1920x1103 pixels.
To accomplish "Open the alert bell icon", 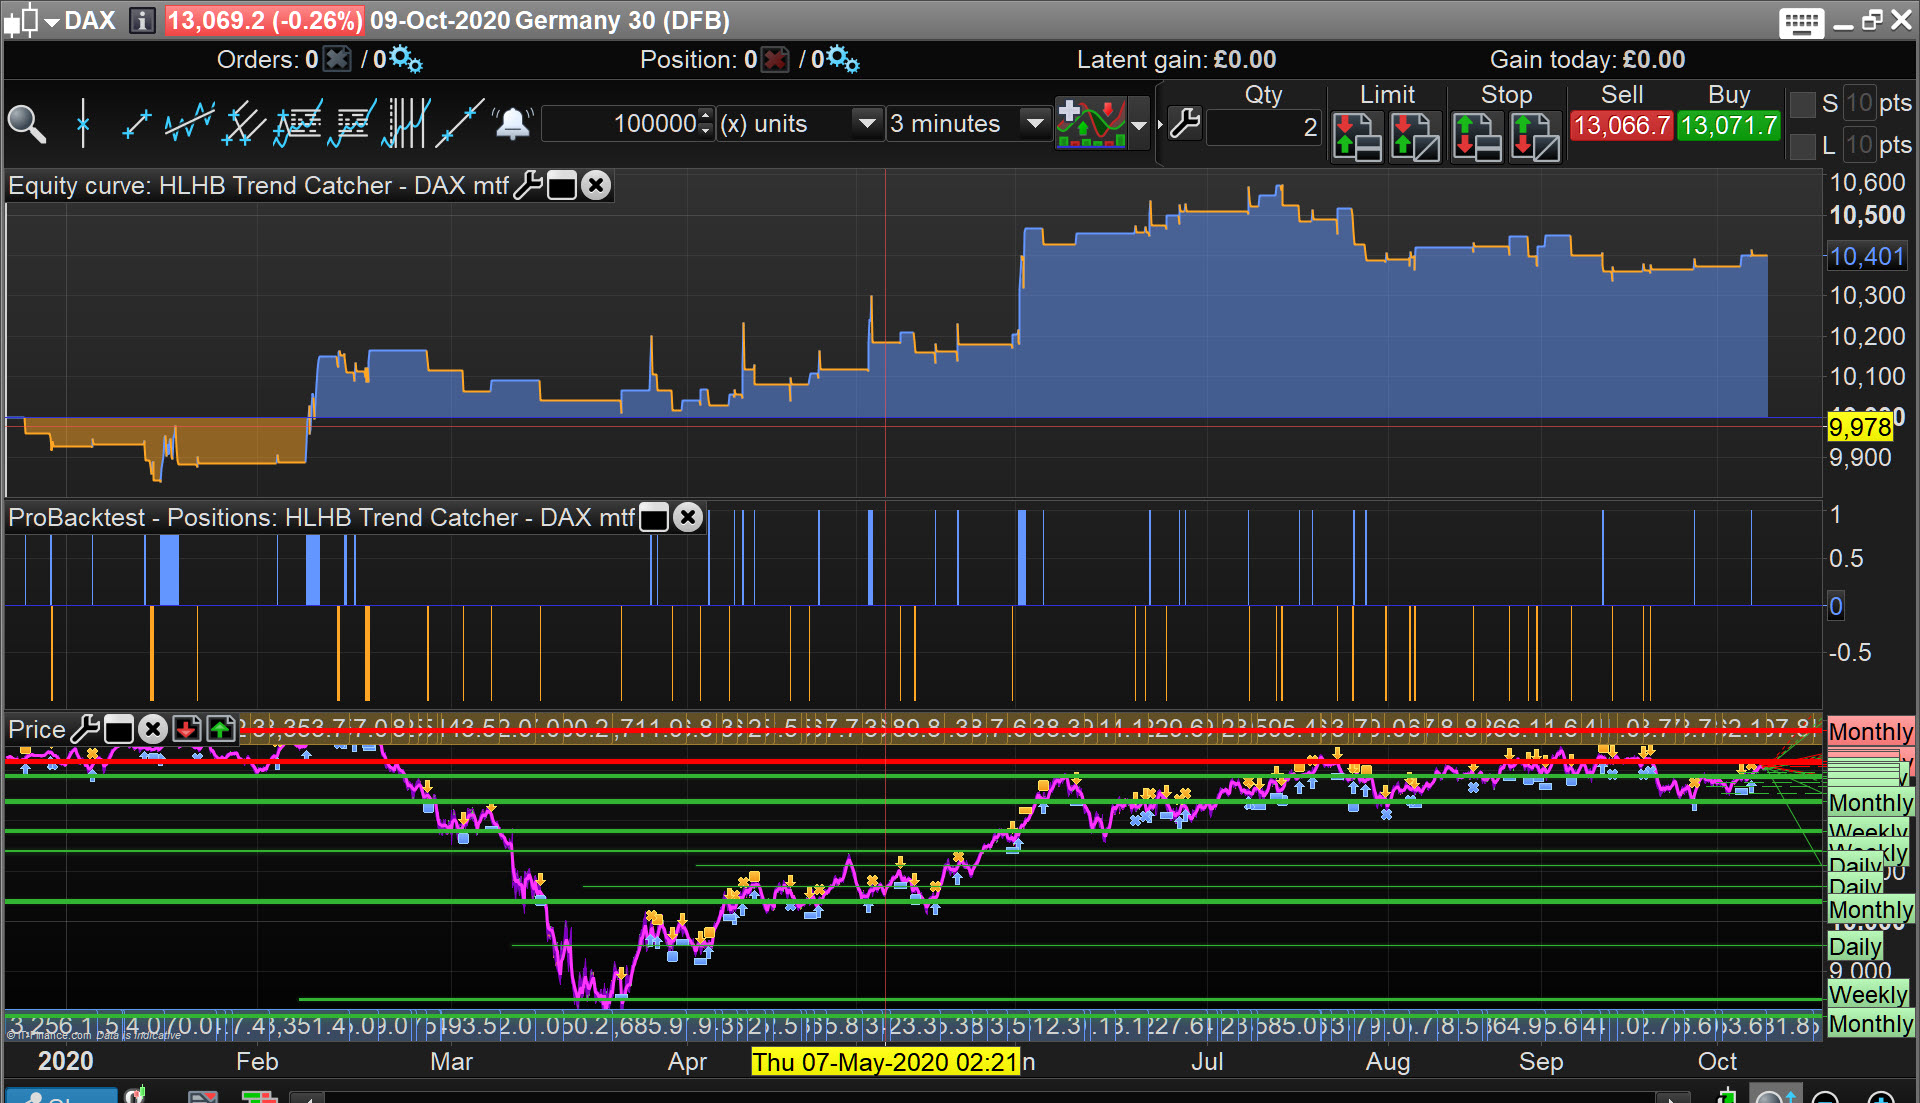I will point(512,124).
